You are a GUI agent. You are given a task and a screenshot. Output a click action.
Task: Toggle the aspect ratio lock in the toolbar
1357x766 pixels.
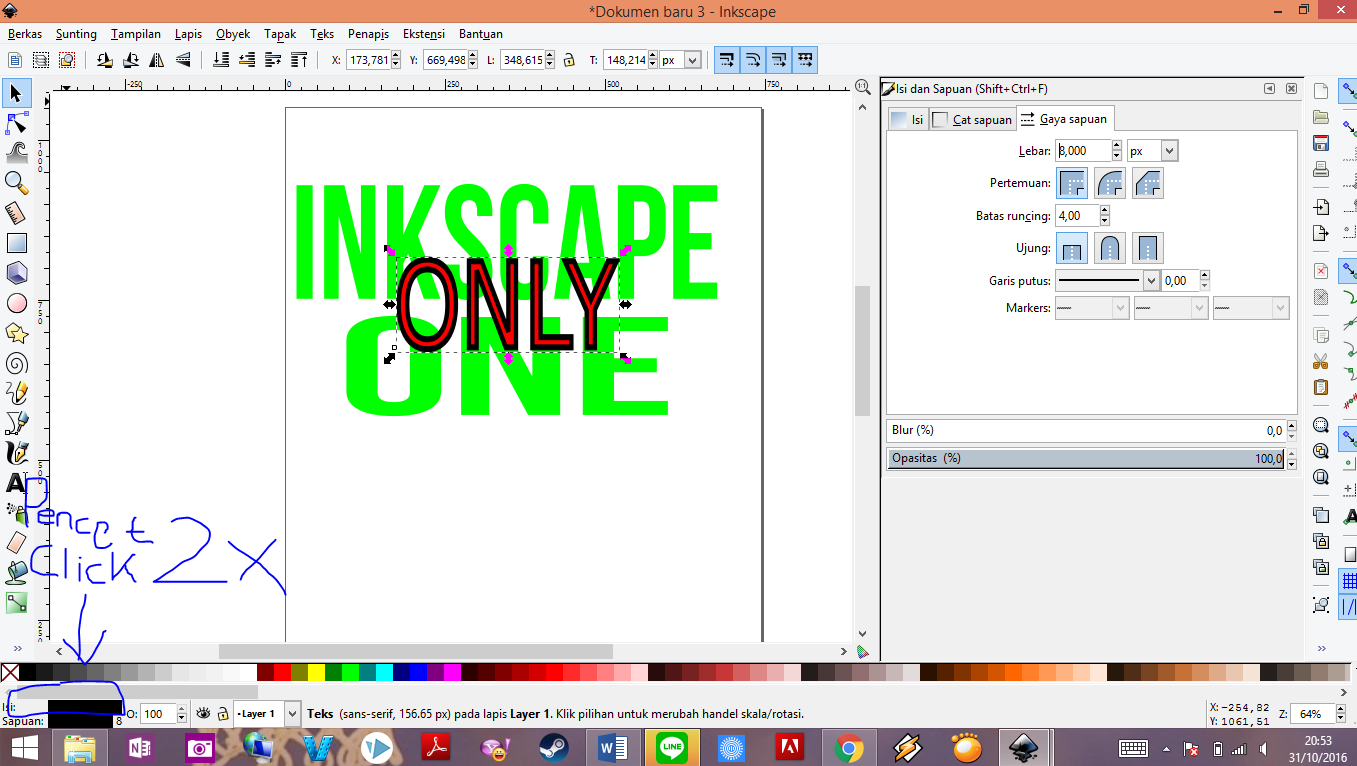click(569, 60)
